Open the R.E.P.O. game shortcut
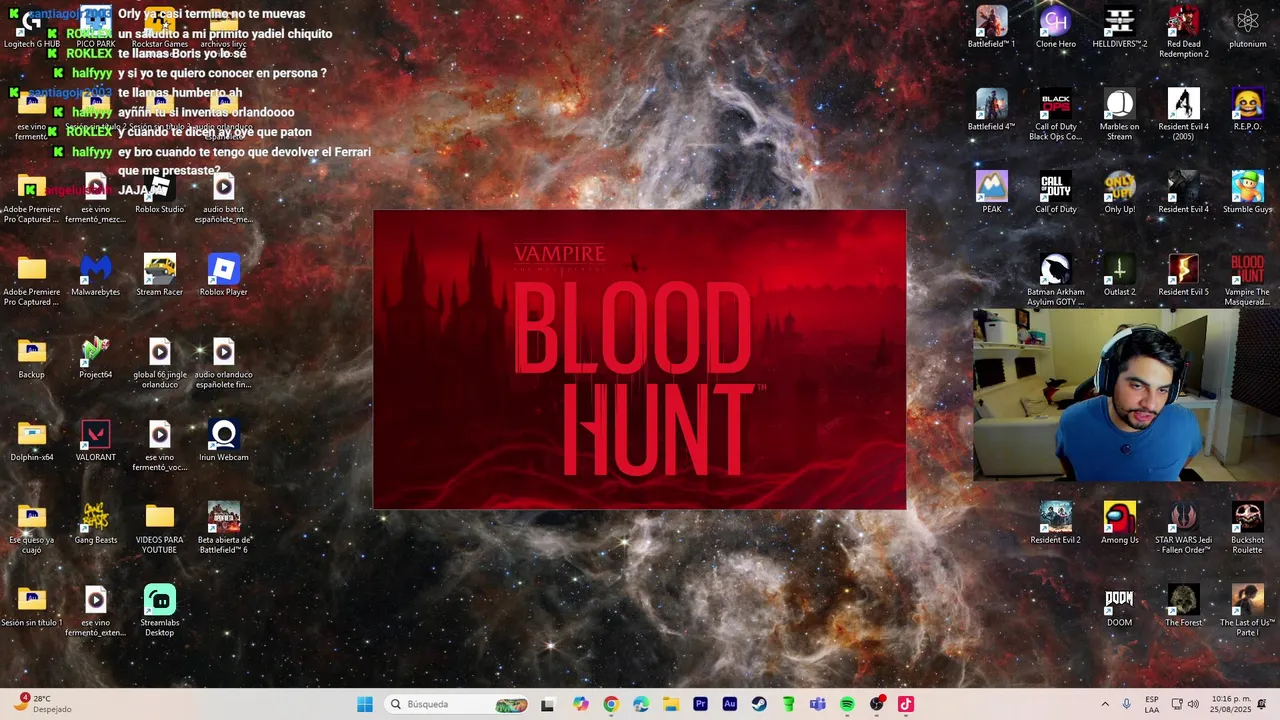The width and height of the screenshot is (1280, 720). pyautogui.click(x=1247, y=110)
